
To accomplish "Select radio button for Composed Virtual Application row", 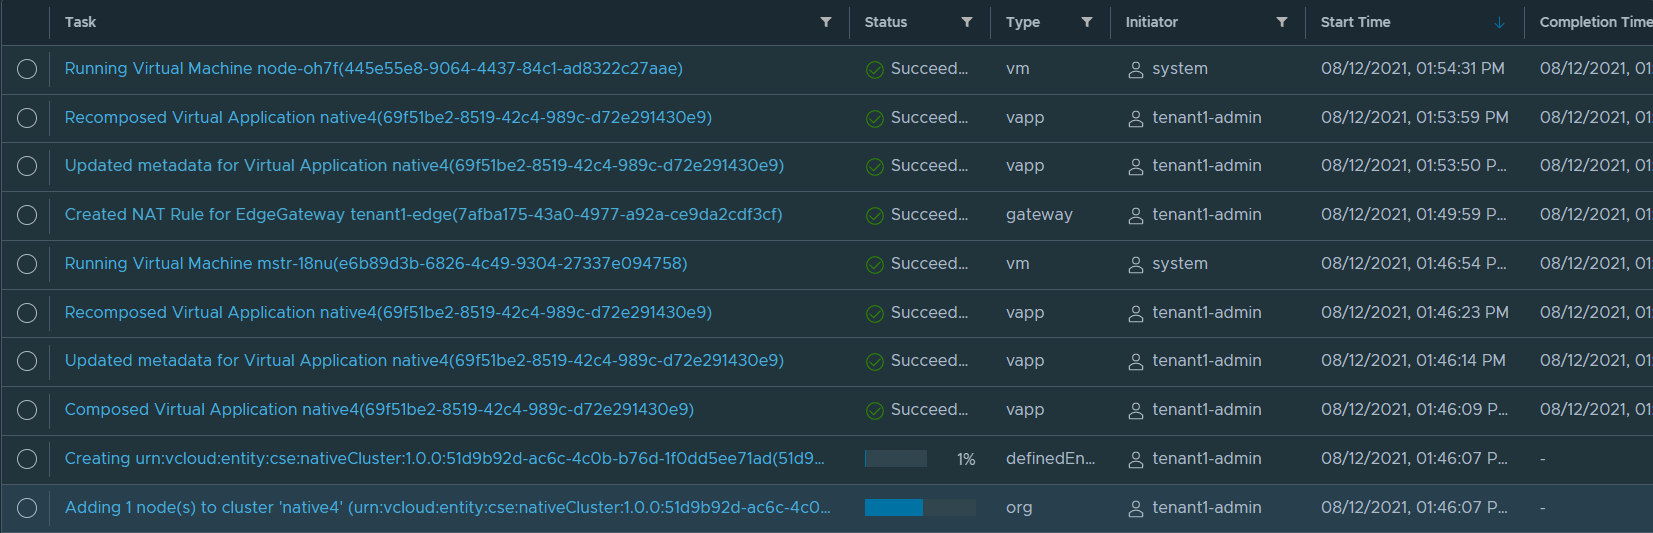I will click(27, 410).
